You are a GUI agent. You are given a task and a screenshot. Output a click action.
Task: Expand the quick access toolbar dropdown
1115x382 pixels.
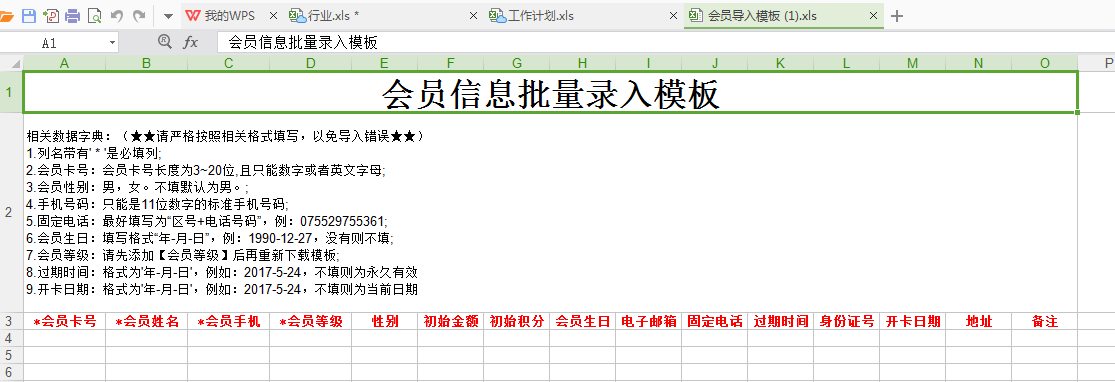(x=168, y=16)
